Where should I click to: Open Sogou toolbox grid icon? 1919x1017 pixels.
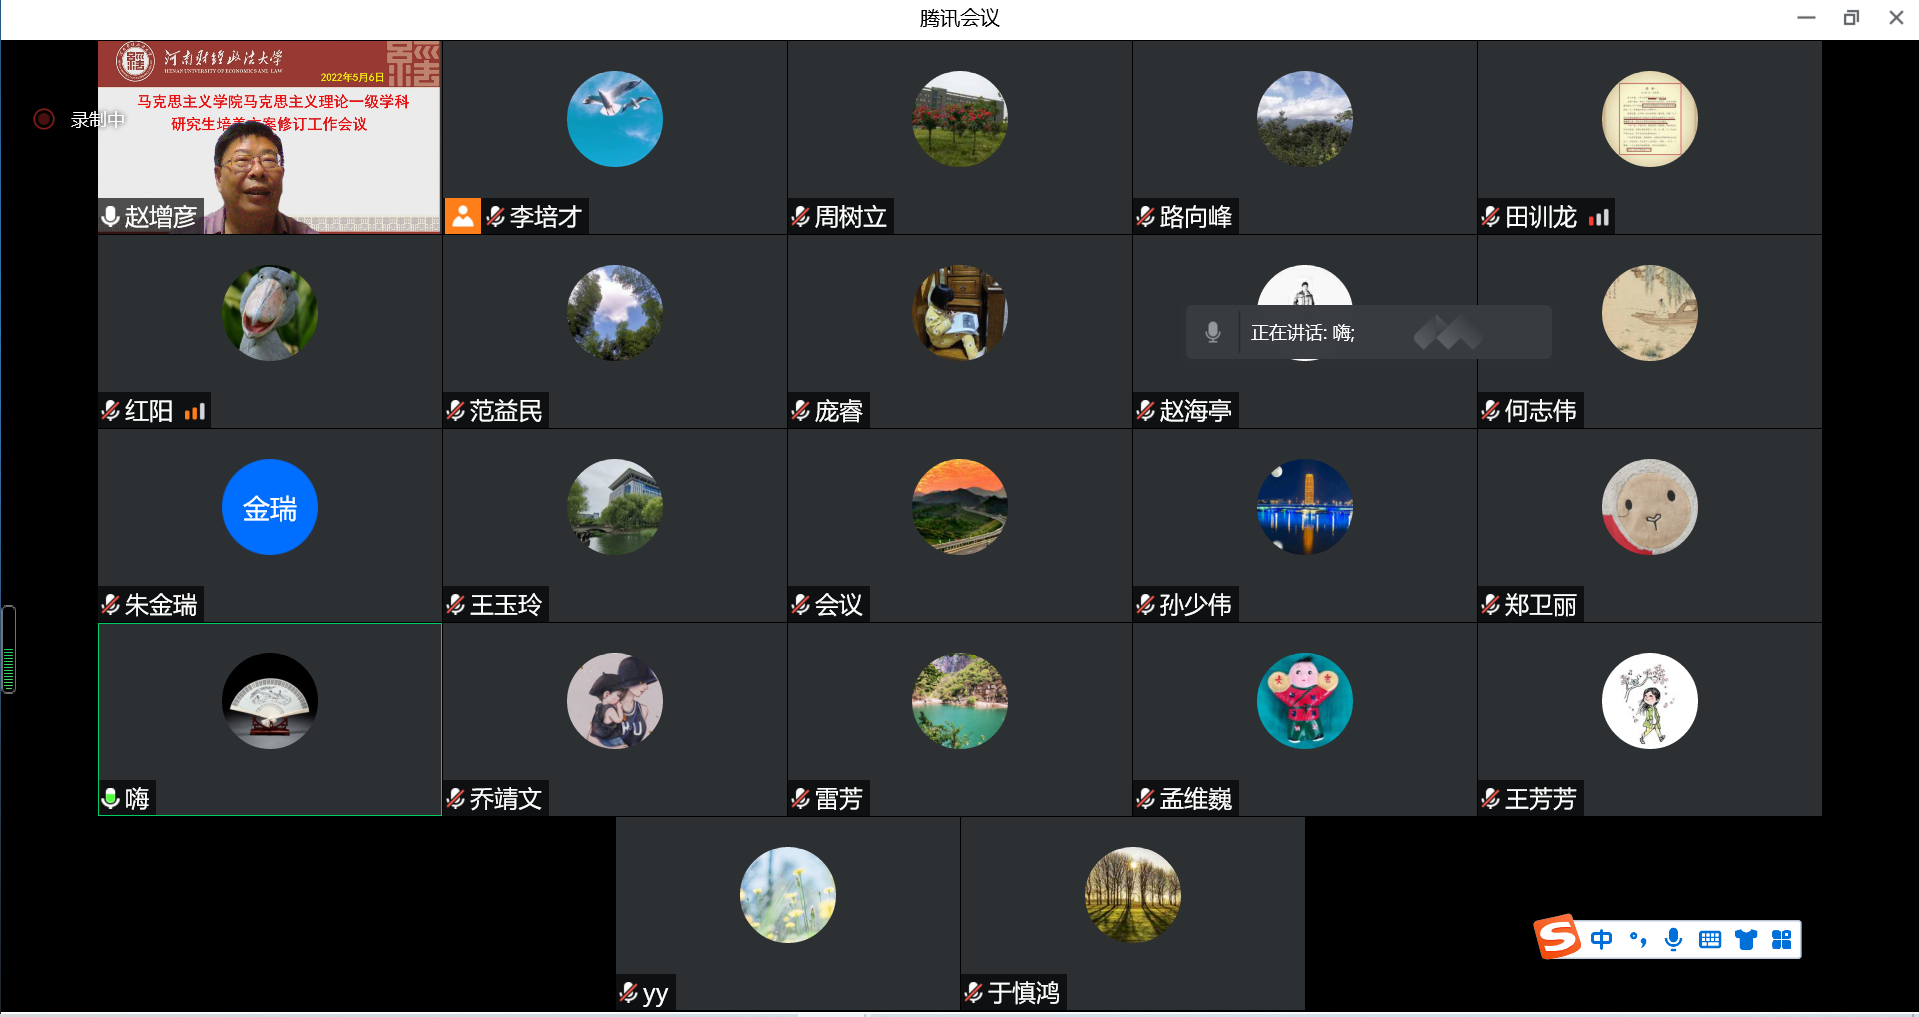click(1781, 939)
